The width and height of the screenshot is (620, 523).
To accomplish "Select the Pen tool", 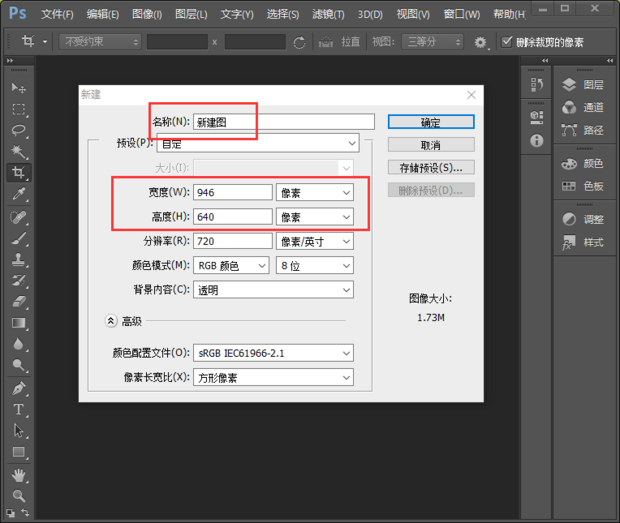I will [18, 388].
